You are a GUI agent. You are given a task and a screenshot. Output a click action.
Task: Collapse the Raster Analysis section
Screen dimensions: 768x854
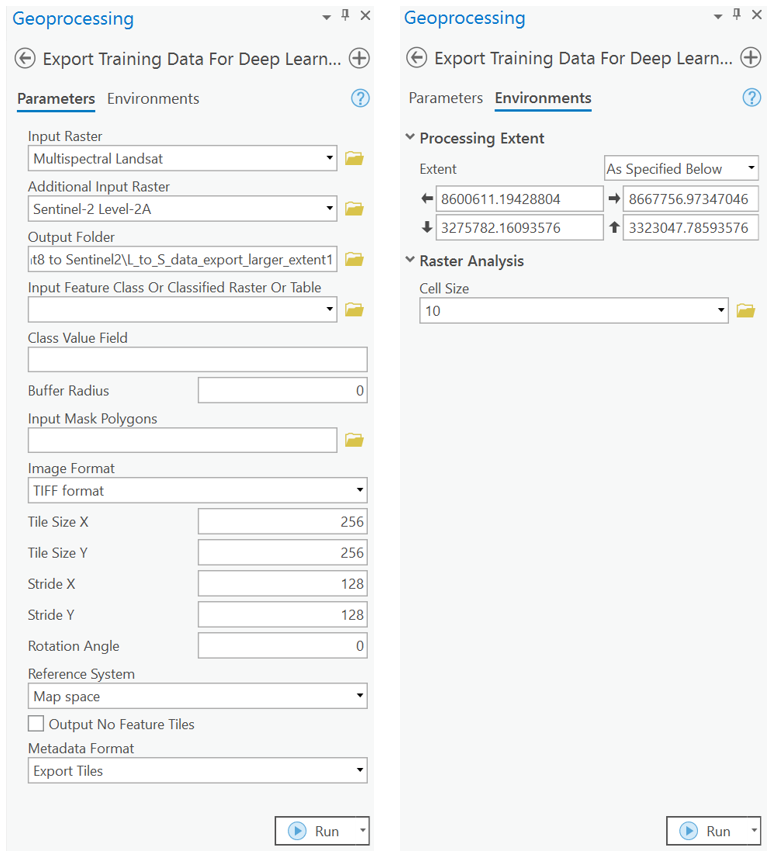(x=410, y=260)
